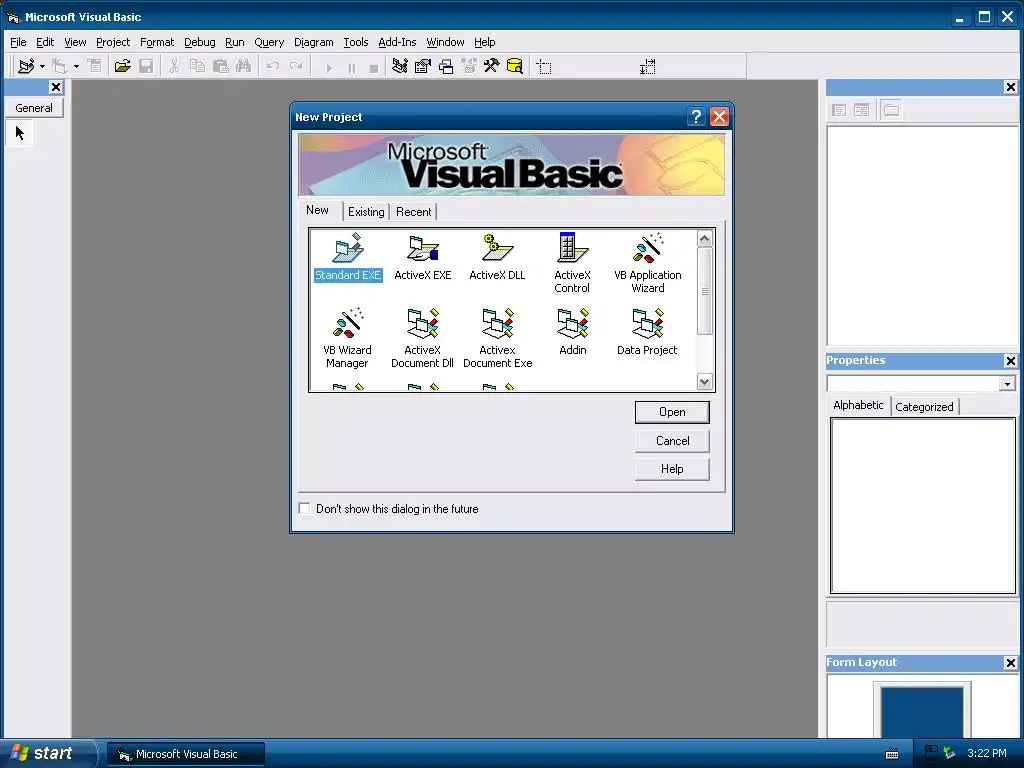Click the project list scroll down arrow
This screenshot has height=768, width=1024.
coord(704,382)
